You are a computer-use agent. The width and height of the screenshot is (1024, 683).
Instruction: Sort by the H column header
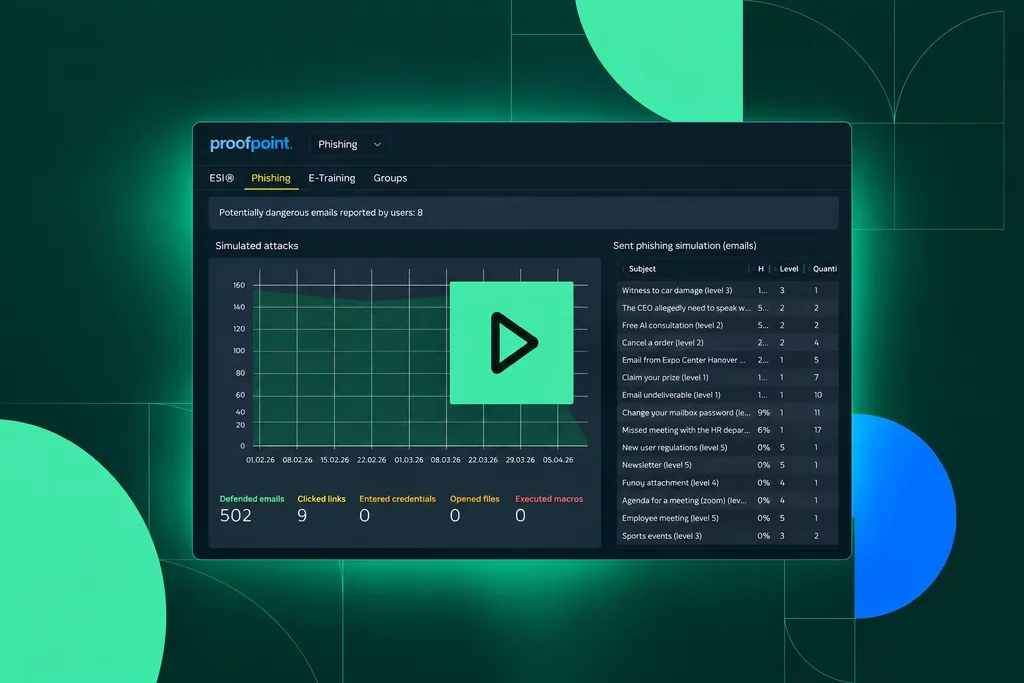click(x=761, y=269)
